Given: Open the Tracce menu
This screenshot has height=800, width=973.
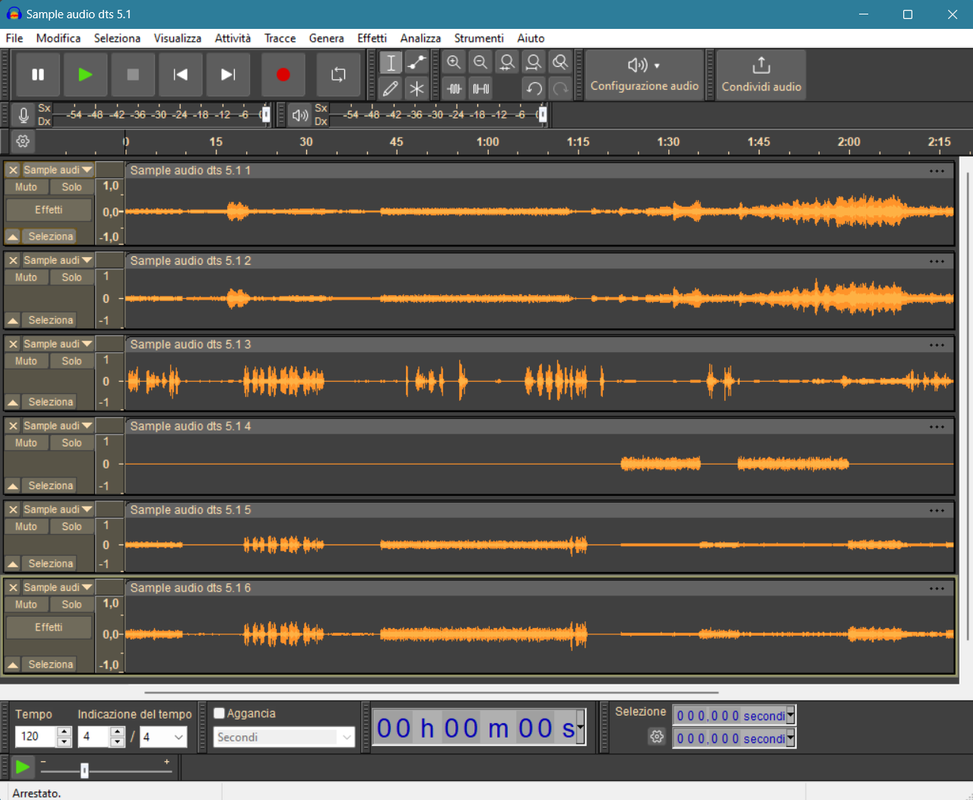Looking at the screenshot, I should coord(280,38).
